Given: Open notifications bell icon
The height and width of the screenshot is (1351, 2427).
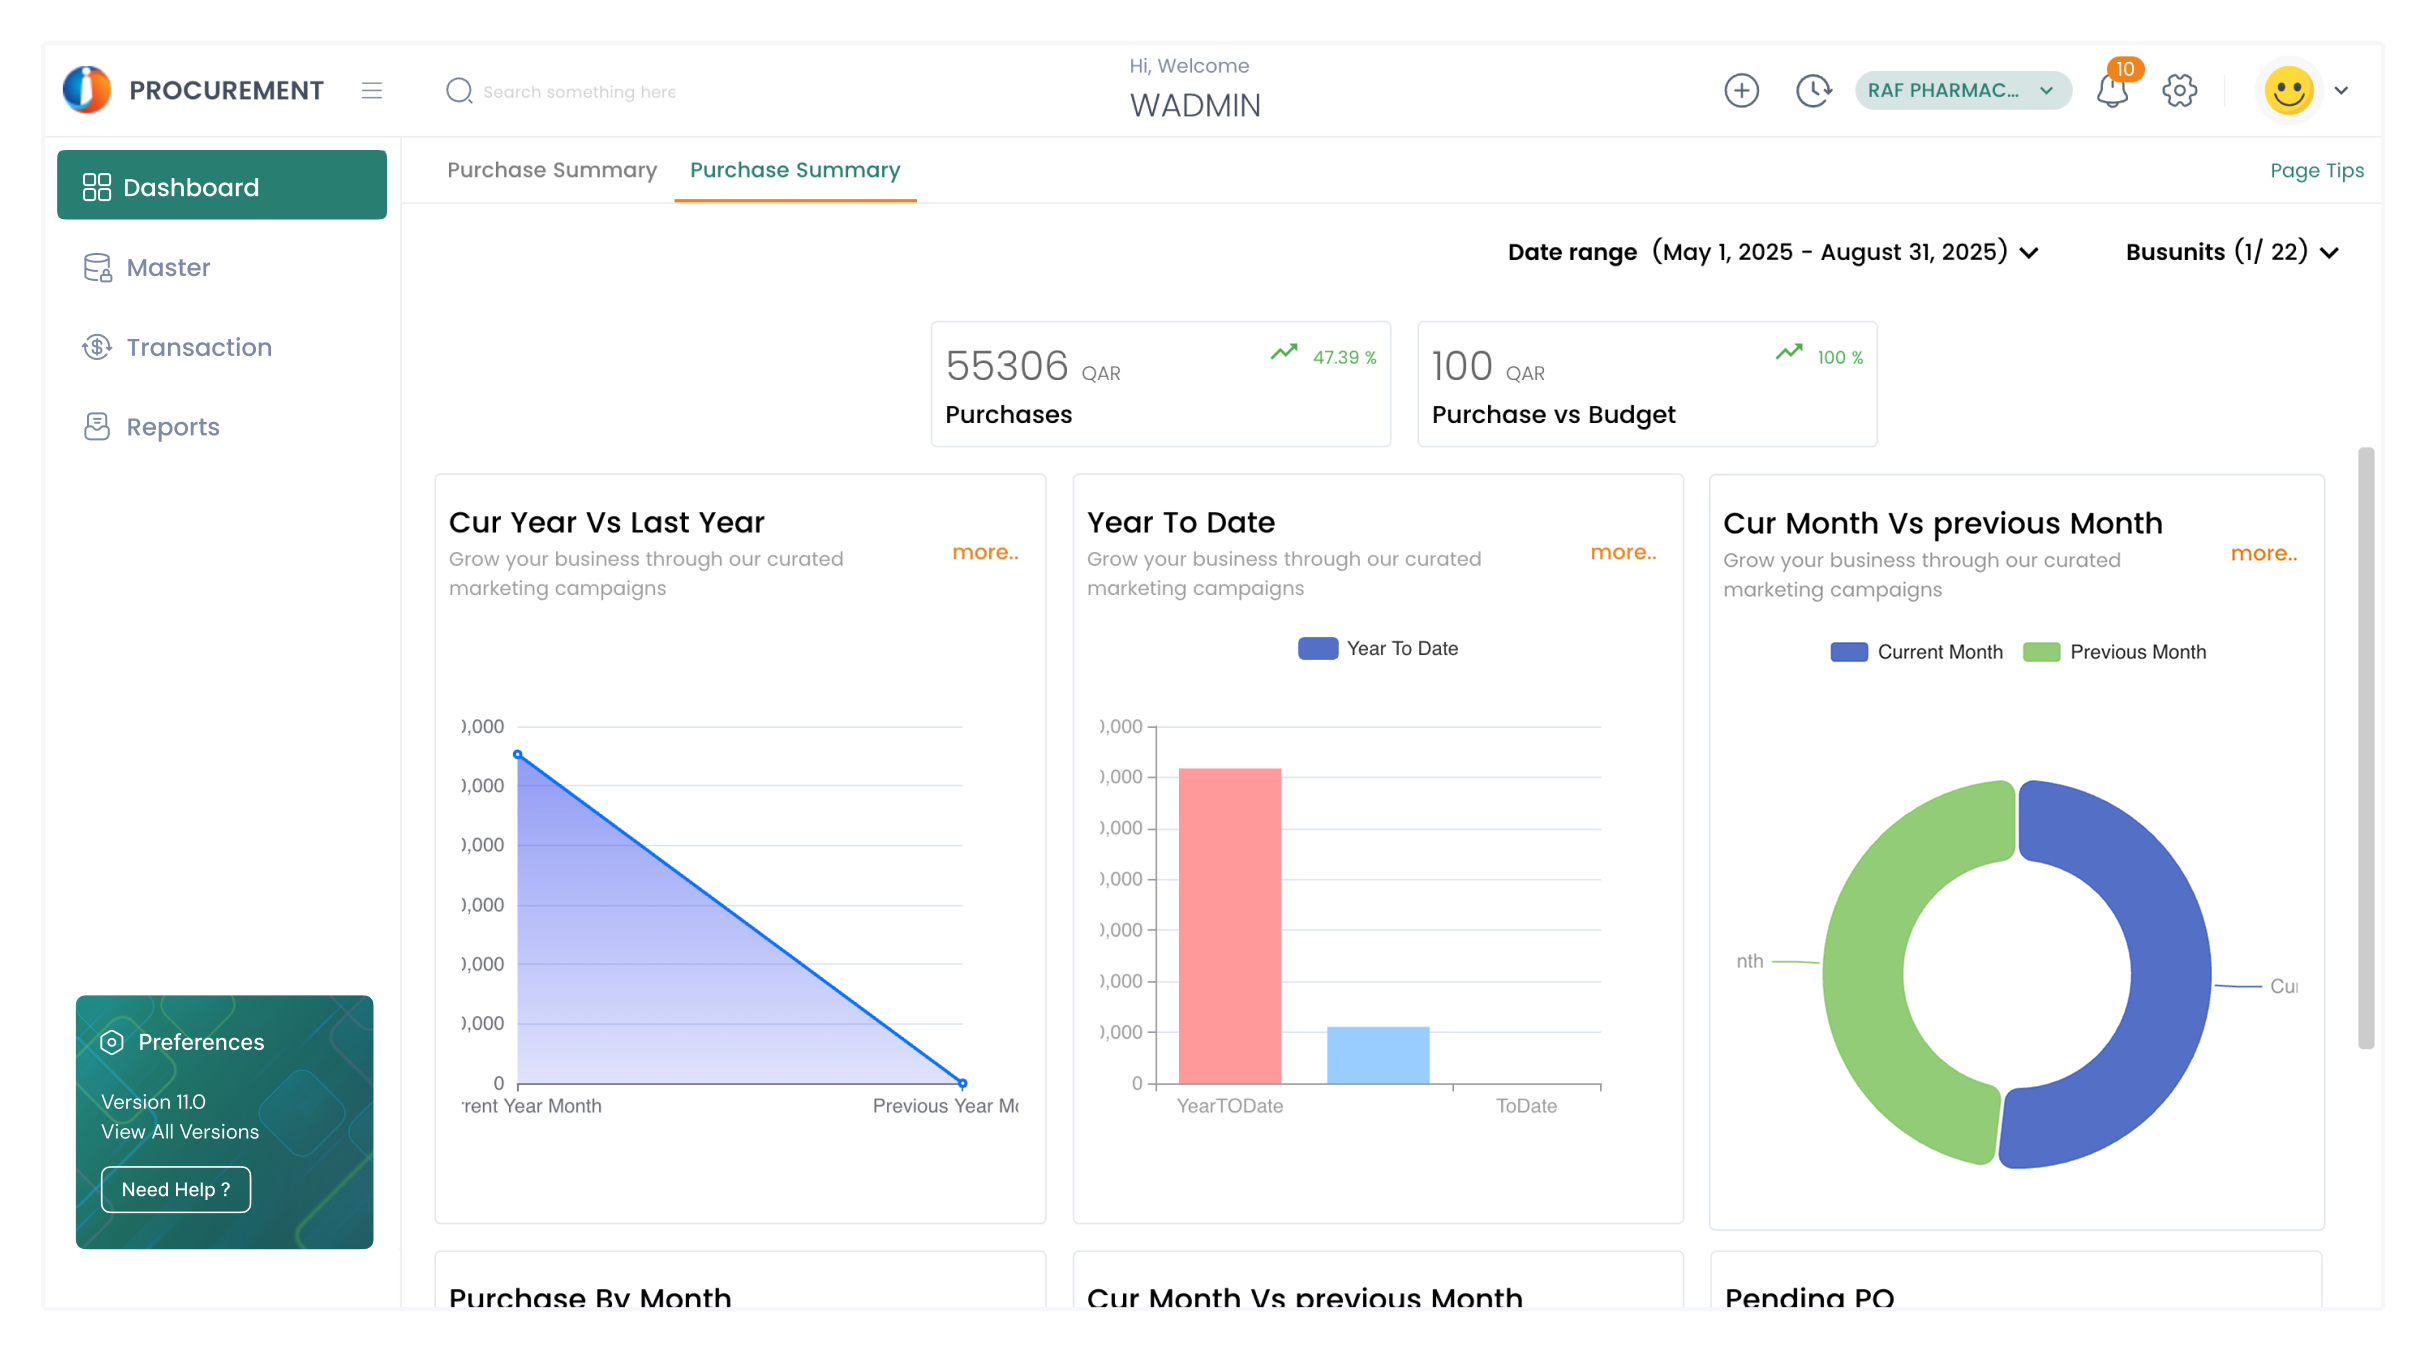Looking at the screenshot, I should click(2113, 90).
